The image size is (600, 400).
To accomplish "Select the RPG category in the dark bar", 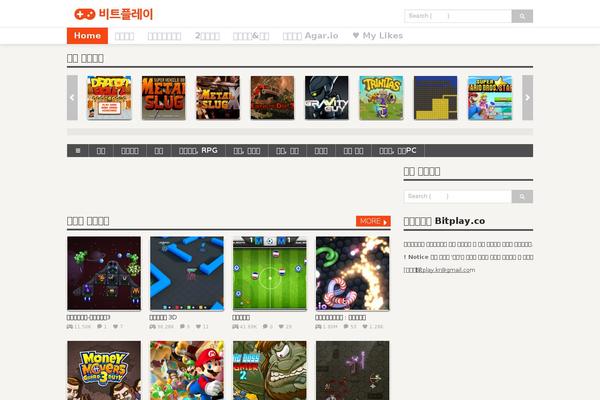I will click(198, 150).
